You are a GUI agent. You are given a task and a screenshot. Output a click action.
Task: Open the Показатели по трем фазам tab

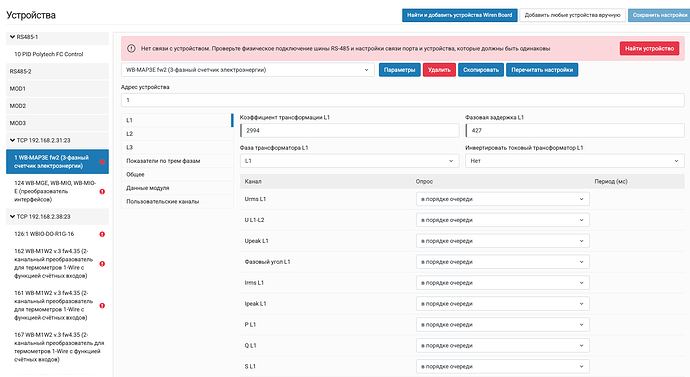click(177, 161)
